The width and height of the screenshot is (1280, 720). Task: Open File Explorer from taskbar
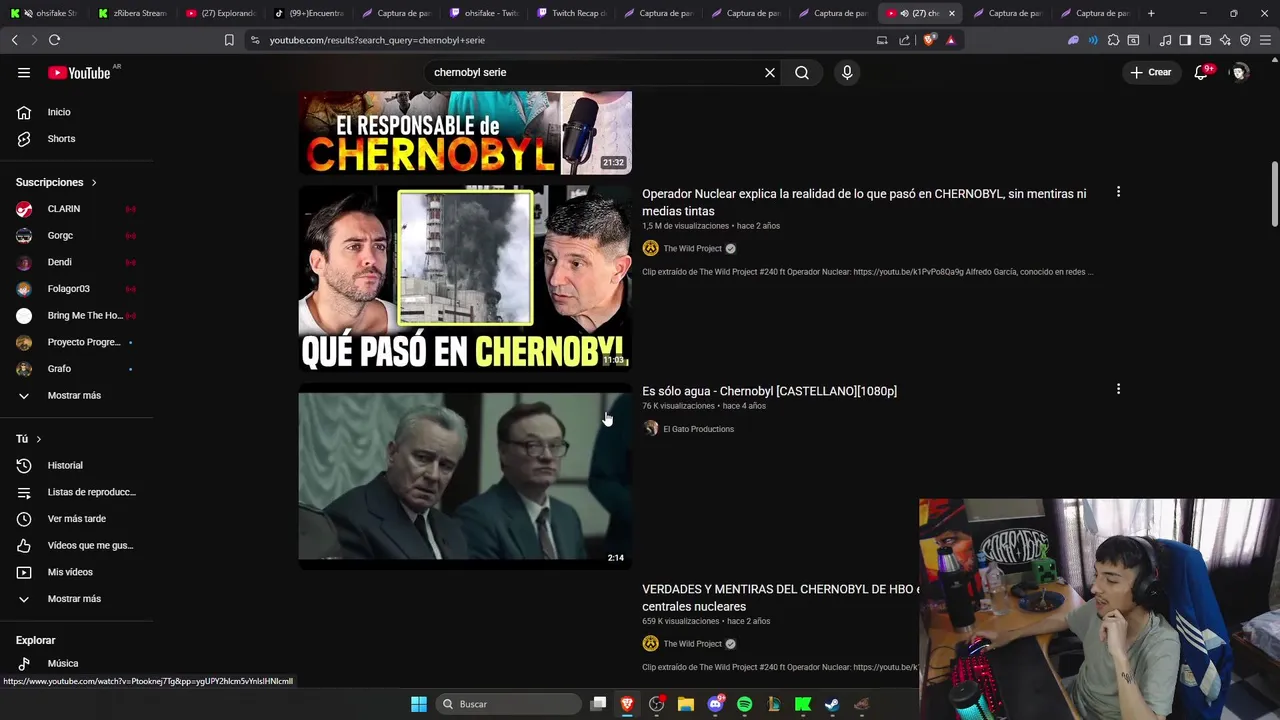(686, 704)
